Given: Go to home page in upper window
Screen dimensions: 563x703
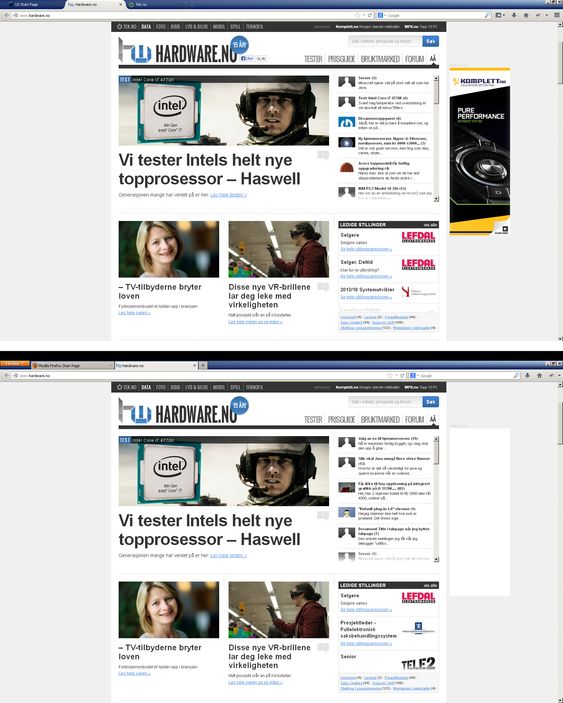Looking at the screenshot, I should [x=526, y=15].
